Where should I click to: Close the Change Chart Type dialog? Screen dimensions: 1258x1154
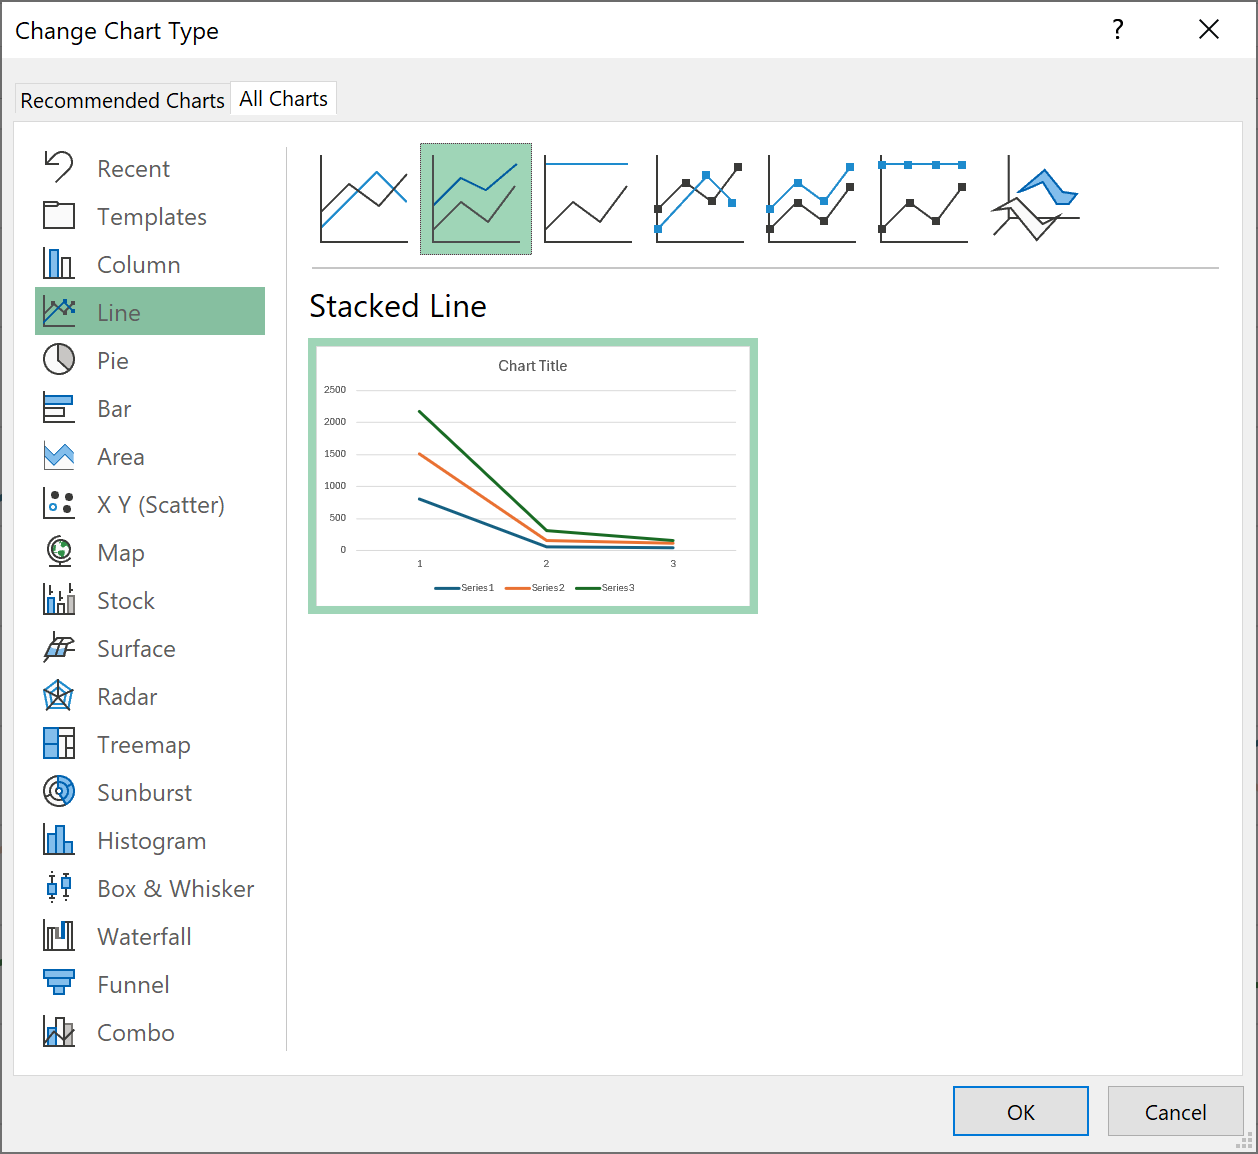coord(1209,30)
